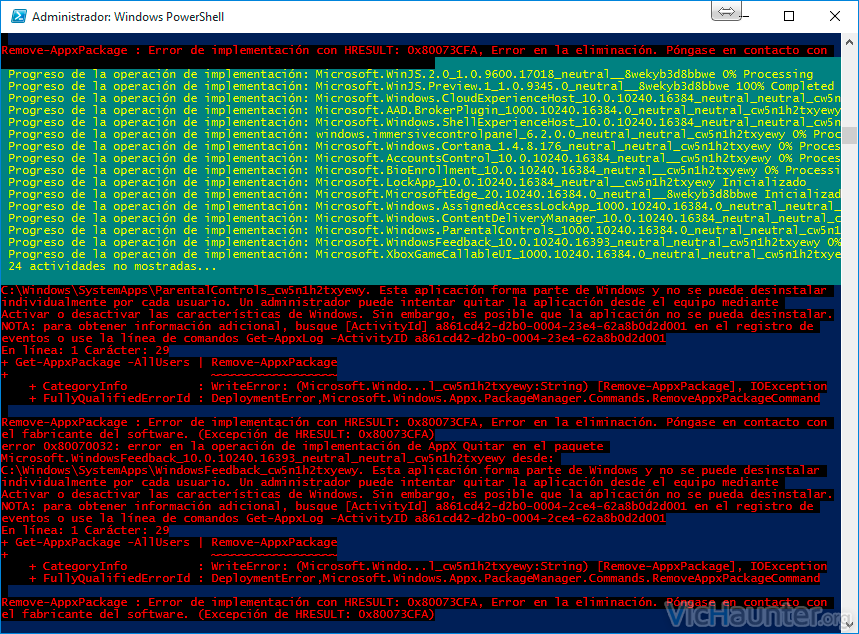Viewport: 859px width, 634px height.
Task: Click the C:\Windows\SystemApps\ParentalControls path line
Action: coord(414,290)
